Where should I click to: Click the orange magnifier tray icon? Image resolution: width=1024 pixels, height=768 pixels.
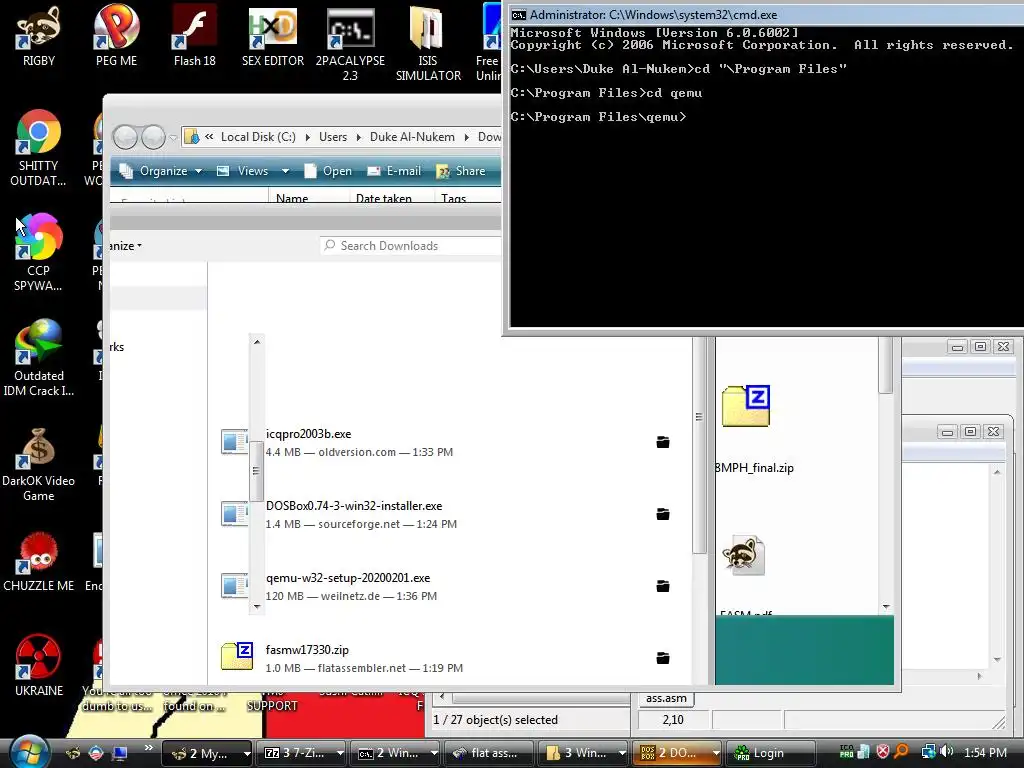coord(901,752)
